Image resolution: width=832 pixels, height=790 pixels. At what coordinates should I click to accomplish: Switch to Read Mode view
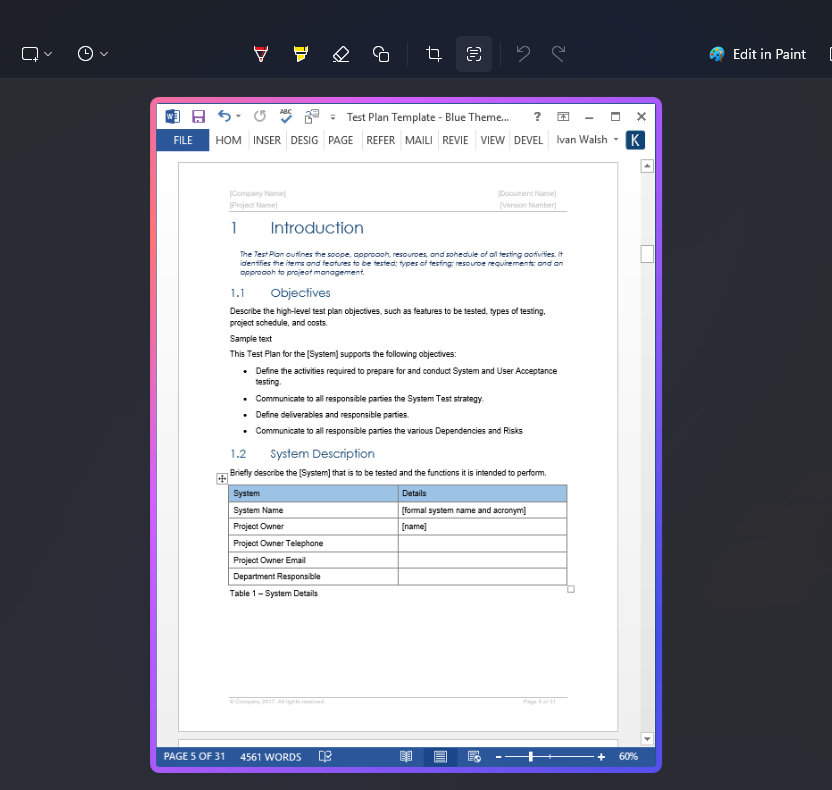(x=406, y=757)
